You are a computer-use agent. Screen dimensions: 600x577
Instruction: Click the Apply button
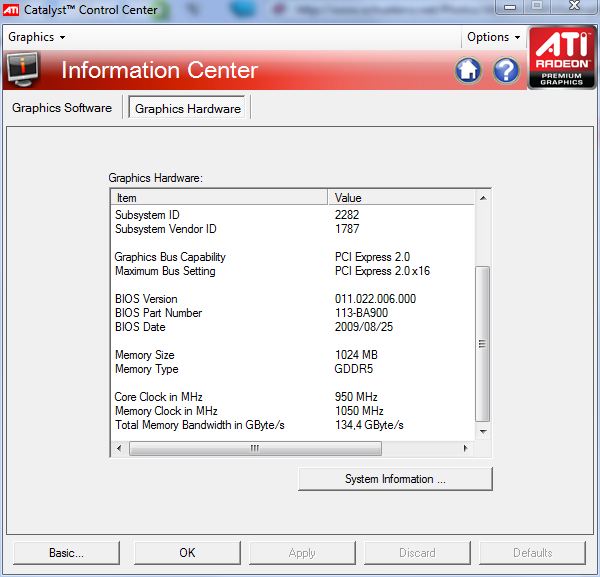(302, 553)
